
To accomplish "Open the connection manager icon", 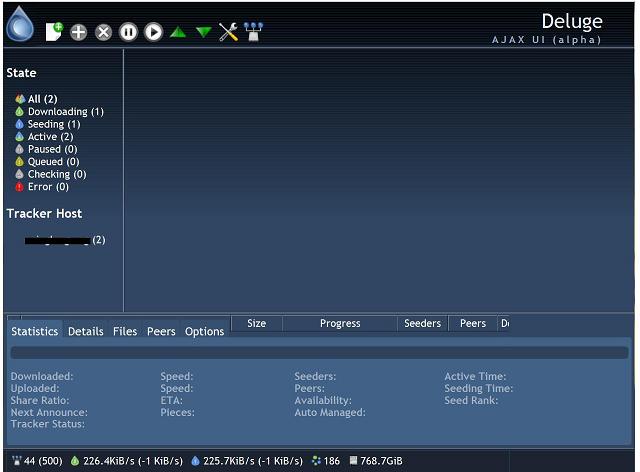I will [x=253, y=31].
